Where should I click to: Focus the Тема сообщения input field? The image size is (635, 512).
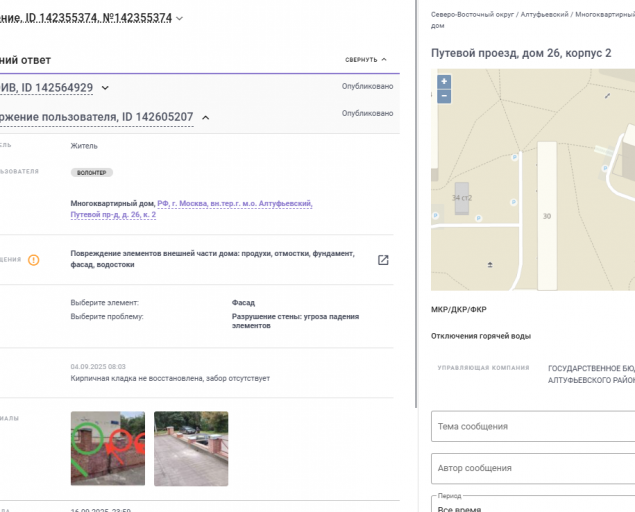[533, 426]
